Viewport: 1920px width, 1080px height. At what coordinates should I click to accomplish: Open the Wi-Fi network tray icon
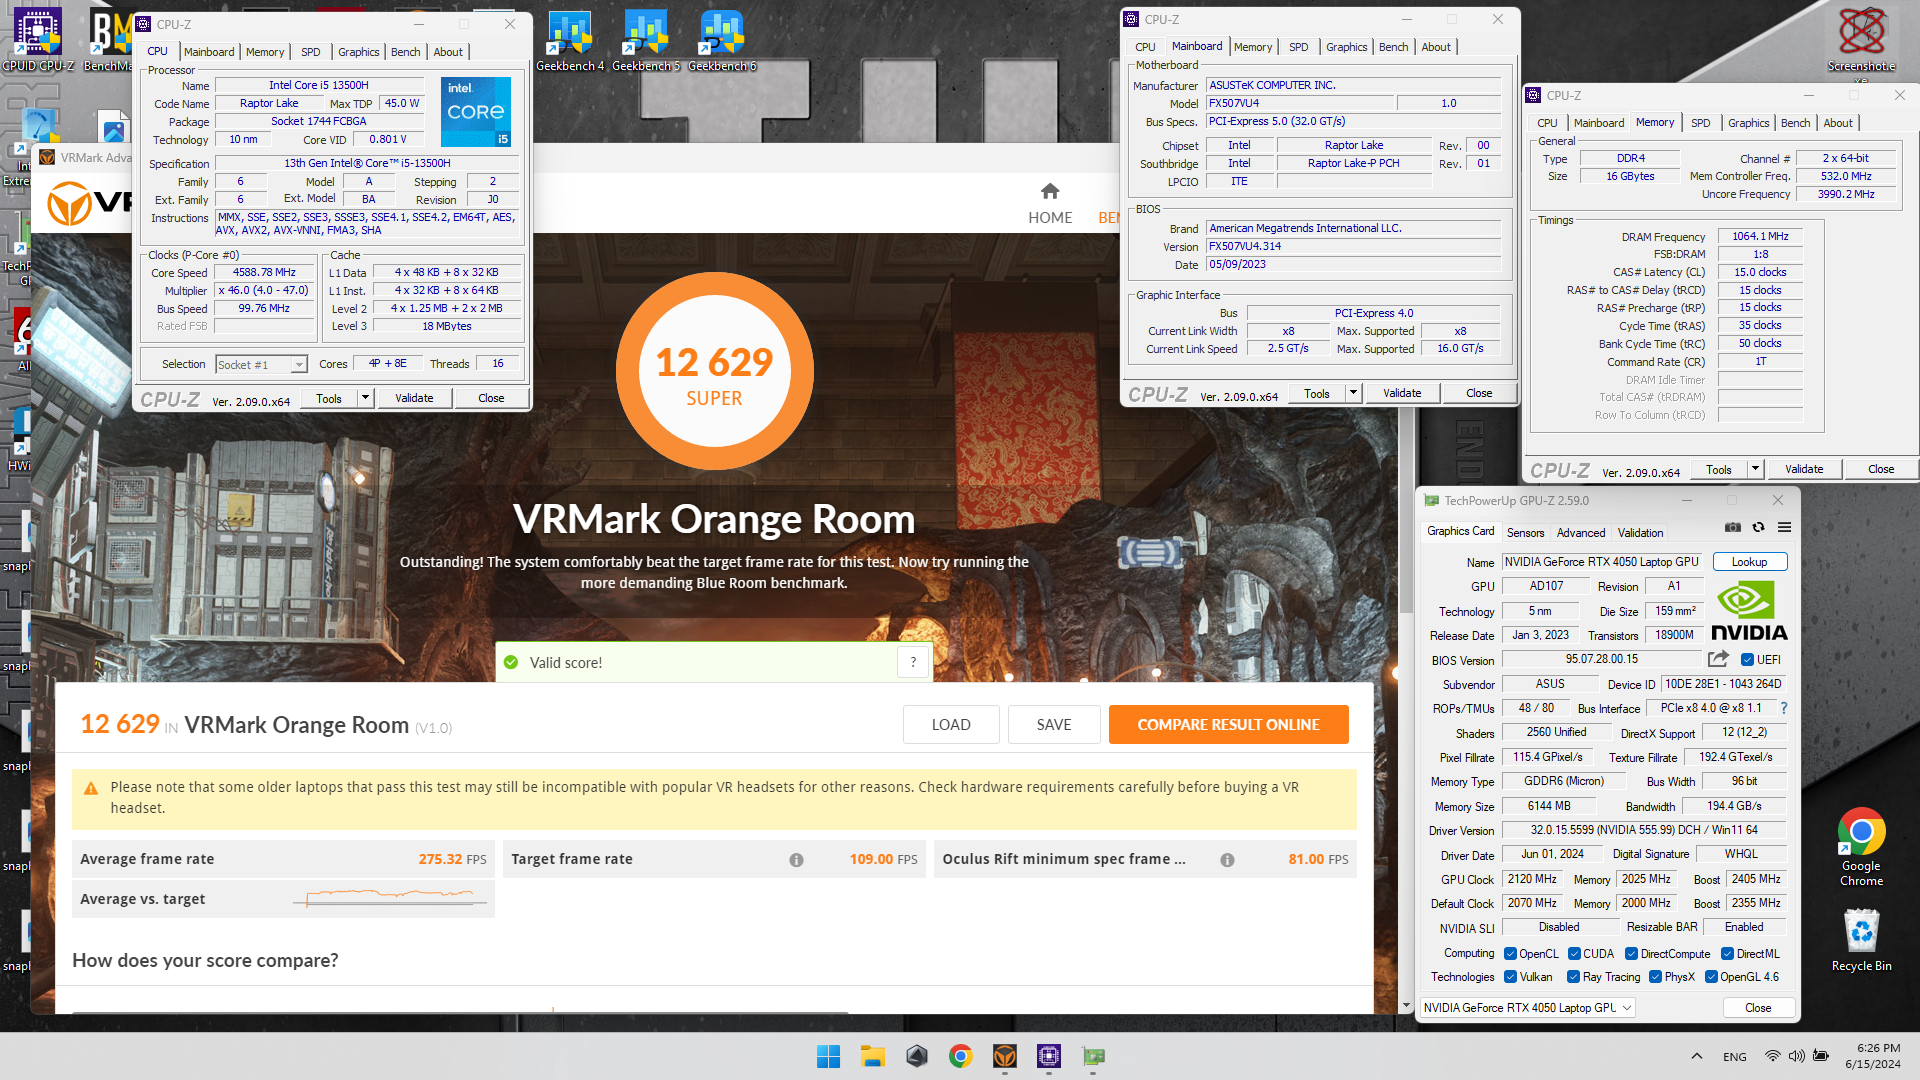(x=1772, y=1056)
